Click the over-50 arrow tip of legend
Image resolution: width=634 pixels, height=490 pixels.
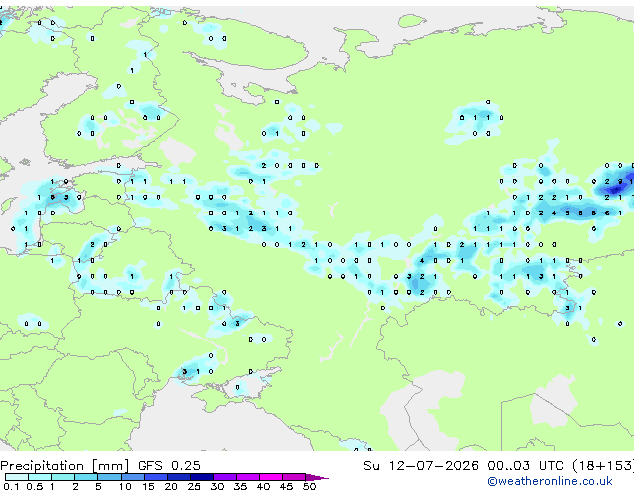point(317,477)
